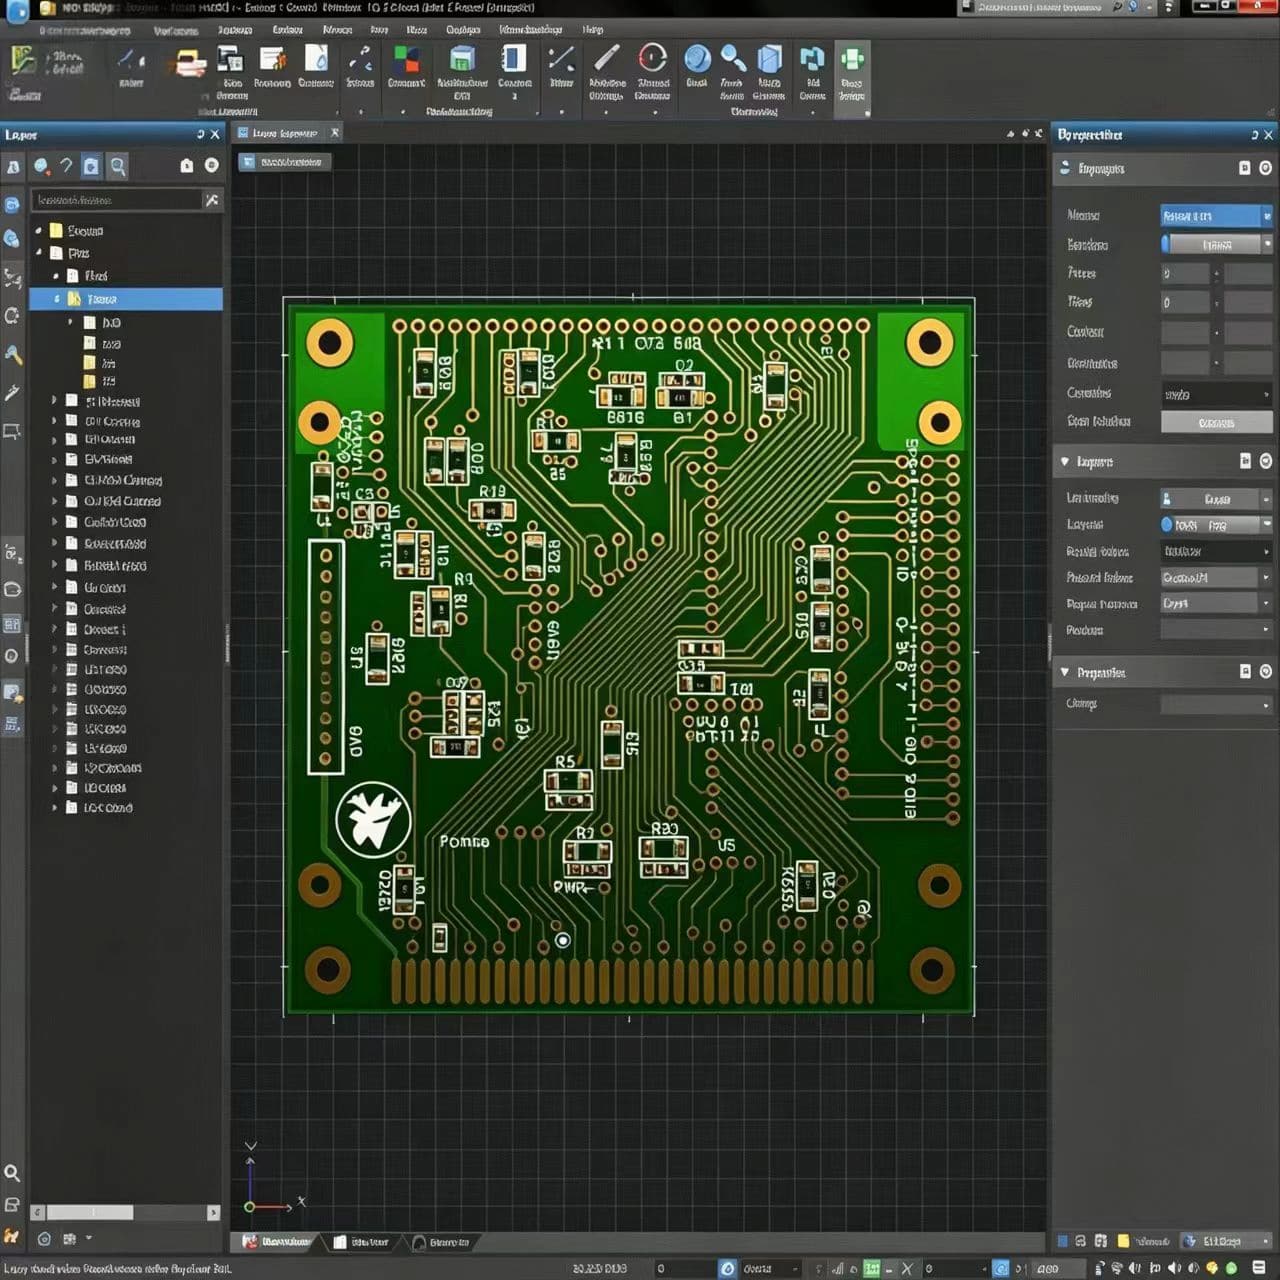Click the blue sphere icon in left panel toolbar
The image size is (1280, 1280).
point(41,166)
